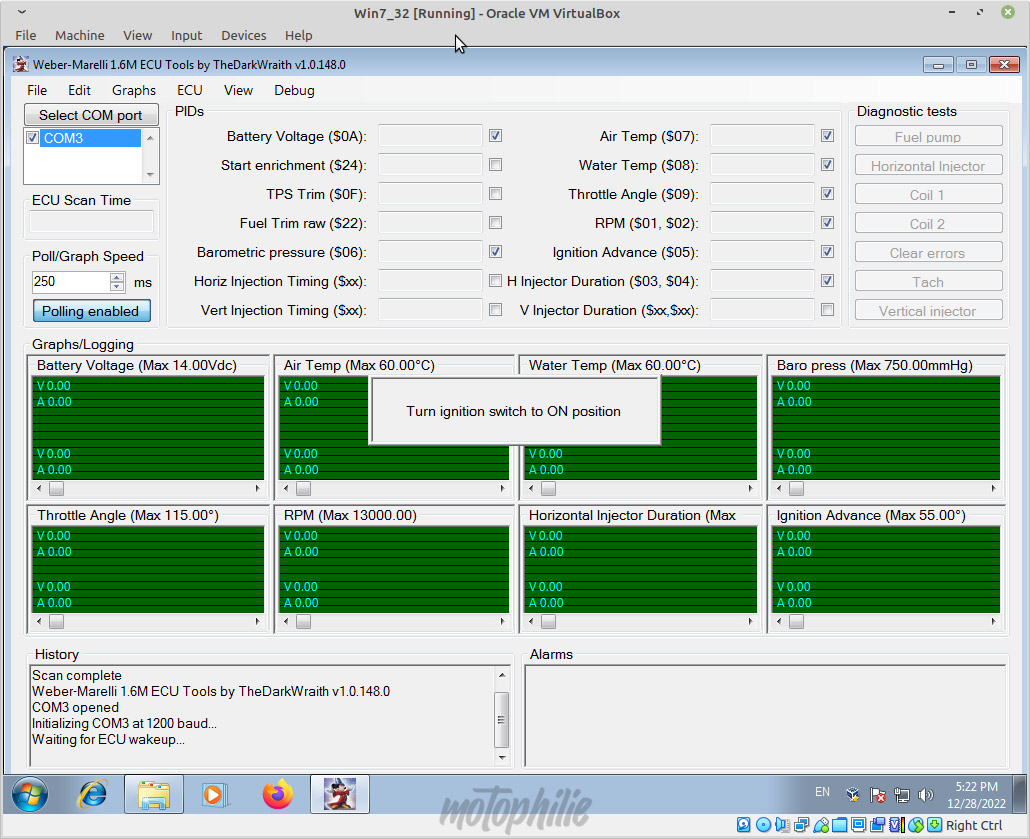
Task: Open the ECU Tools Graphs menu
Action: tap(134, 91)
